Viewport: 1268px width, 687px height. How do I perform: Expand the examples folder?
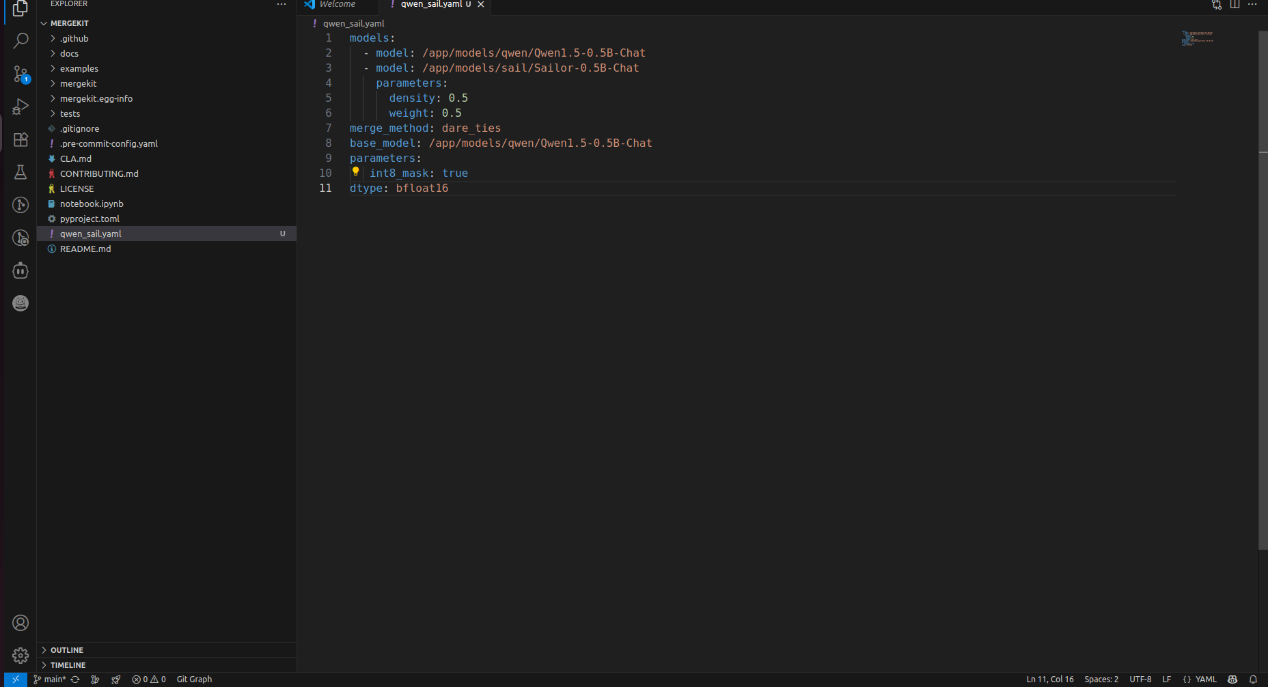pos(79,69)
